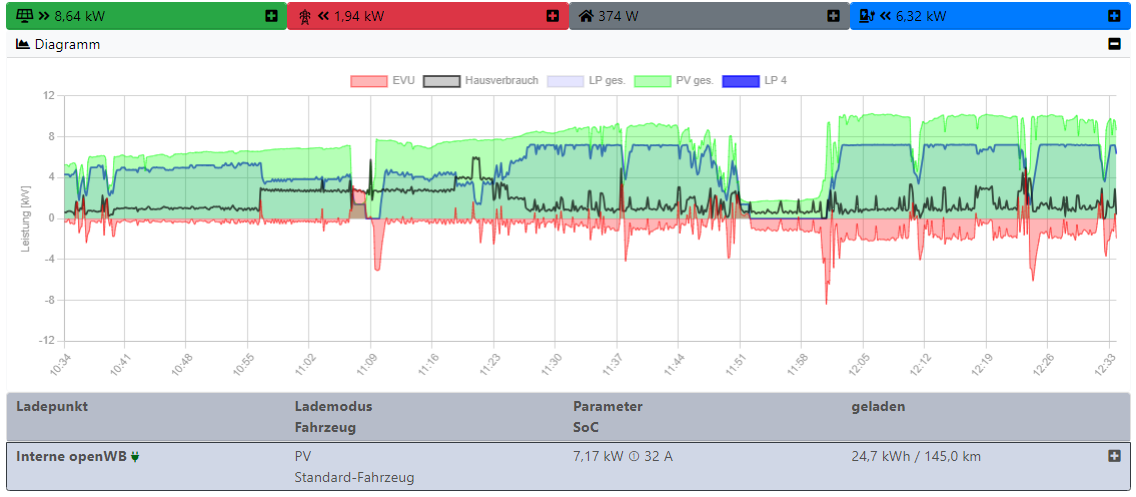
Task: Expand the grey house consumption card
Action: 833,16
